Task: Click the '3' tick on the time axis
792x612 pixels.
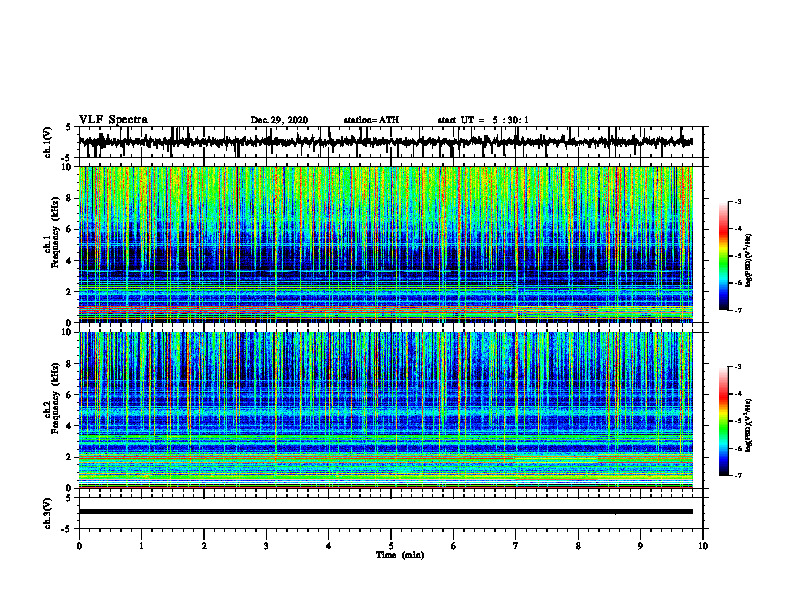Action: pos(266,546)
